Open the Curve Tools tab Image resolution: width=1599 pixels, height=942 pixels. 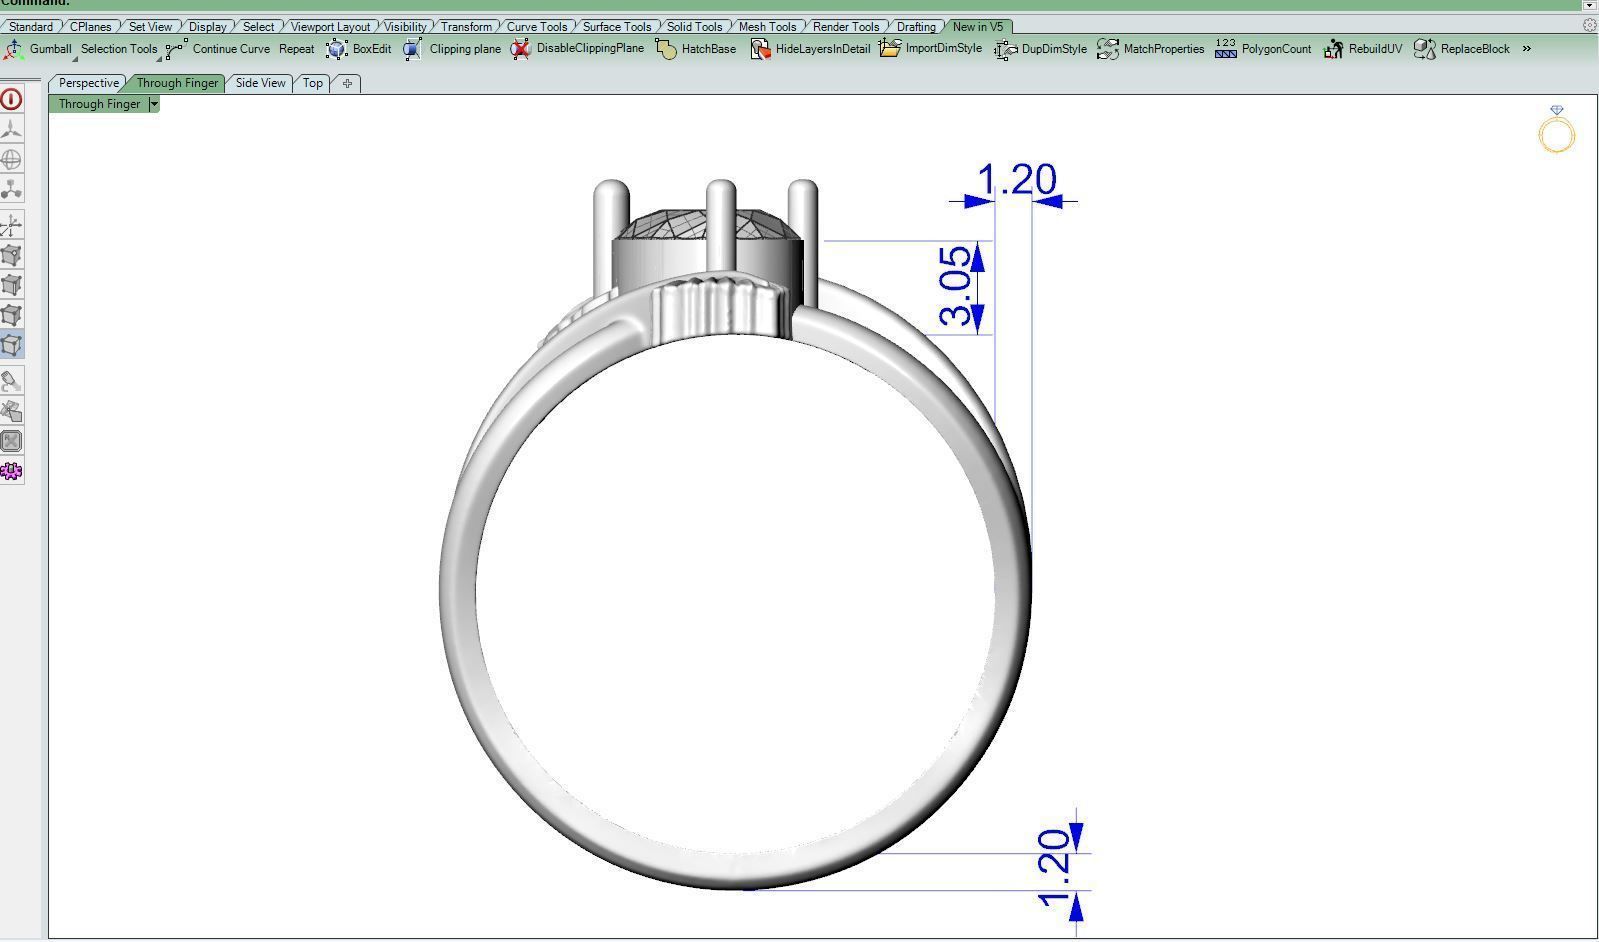coord(537,27)
